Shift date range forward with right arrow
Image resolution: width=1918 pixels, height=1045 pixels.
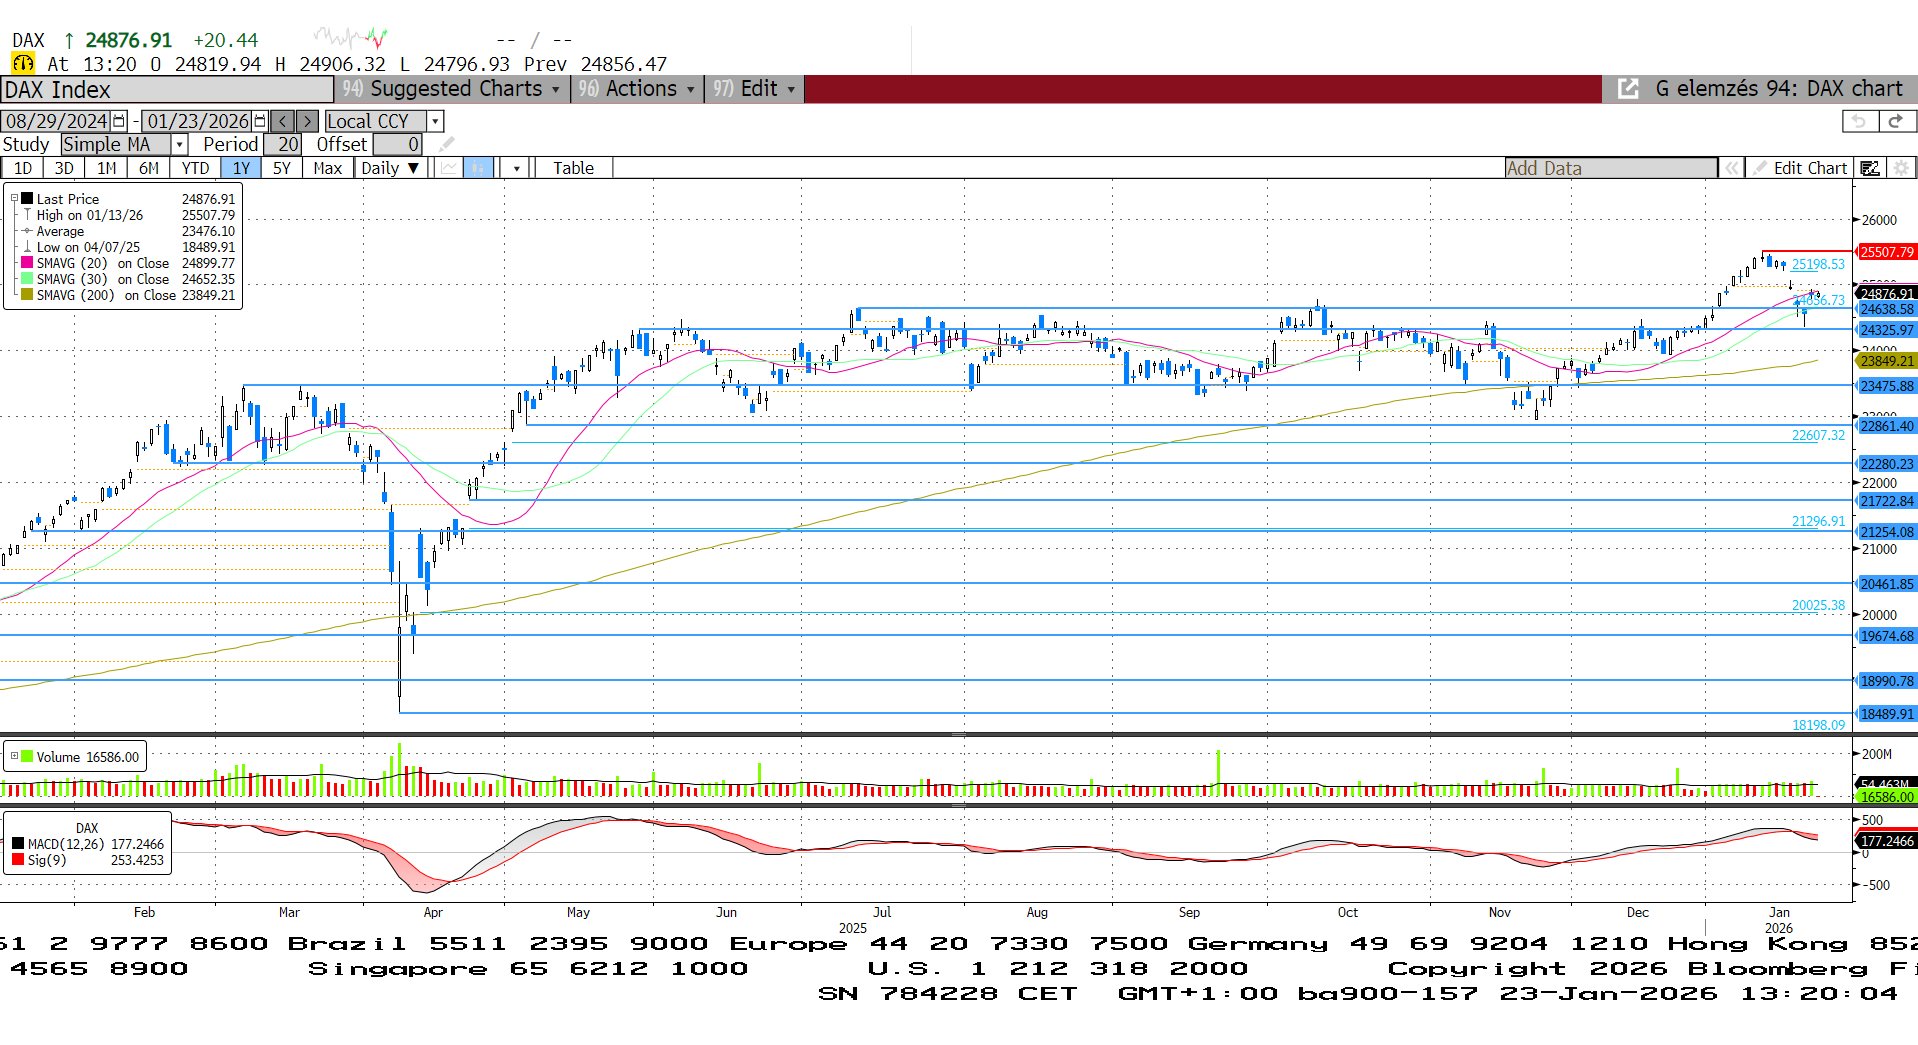[x=308, y=121]
